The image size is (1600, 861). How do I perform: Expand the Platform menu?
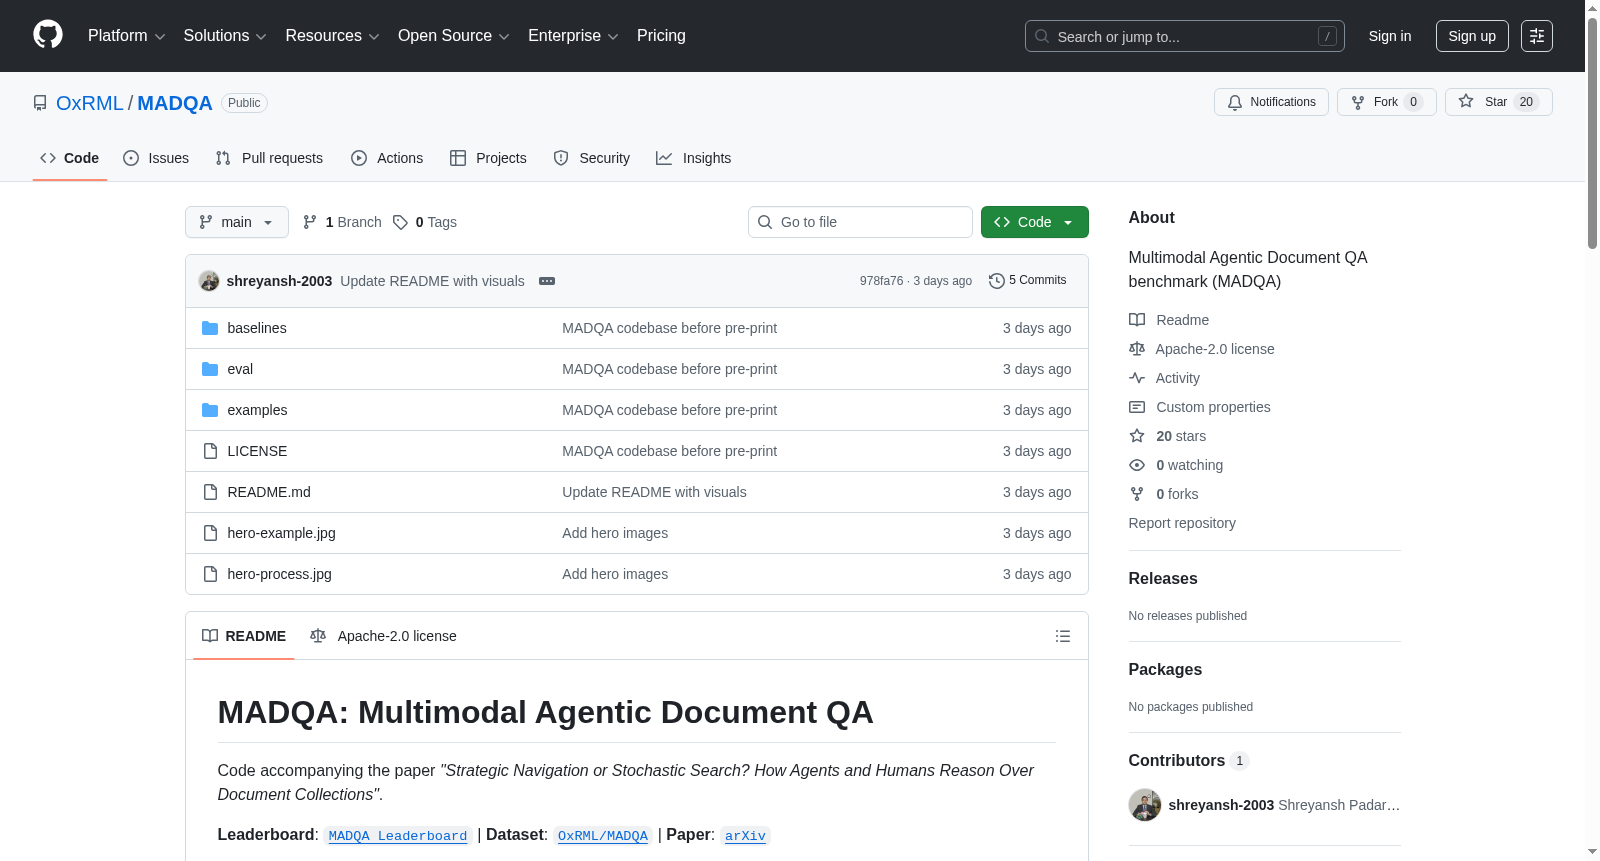coord(126,36)
